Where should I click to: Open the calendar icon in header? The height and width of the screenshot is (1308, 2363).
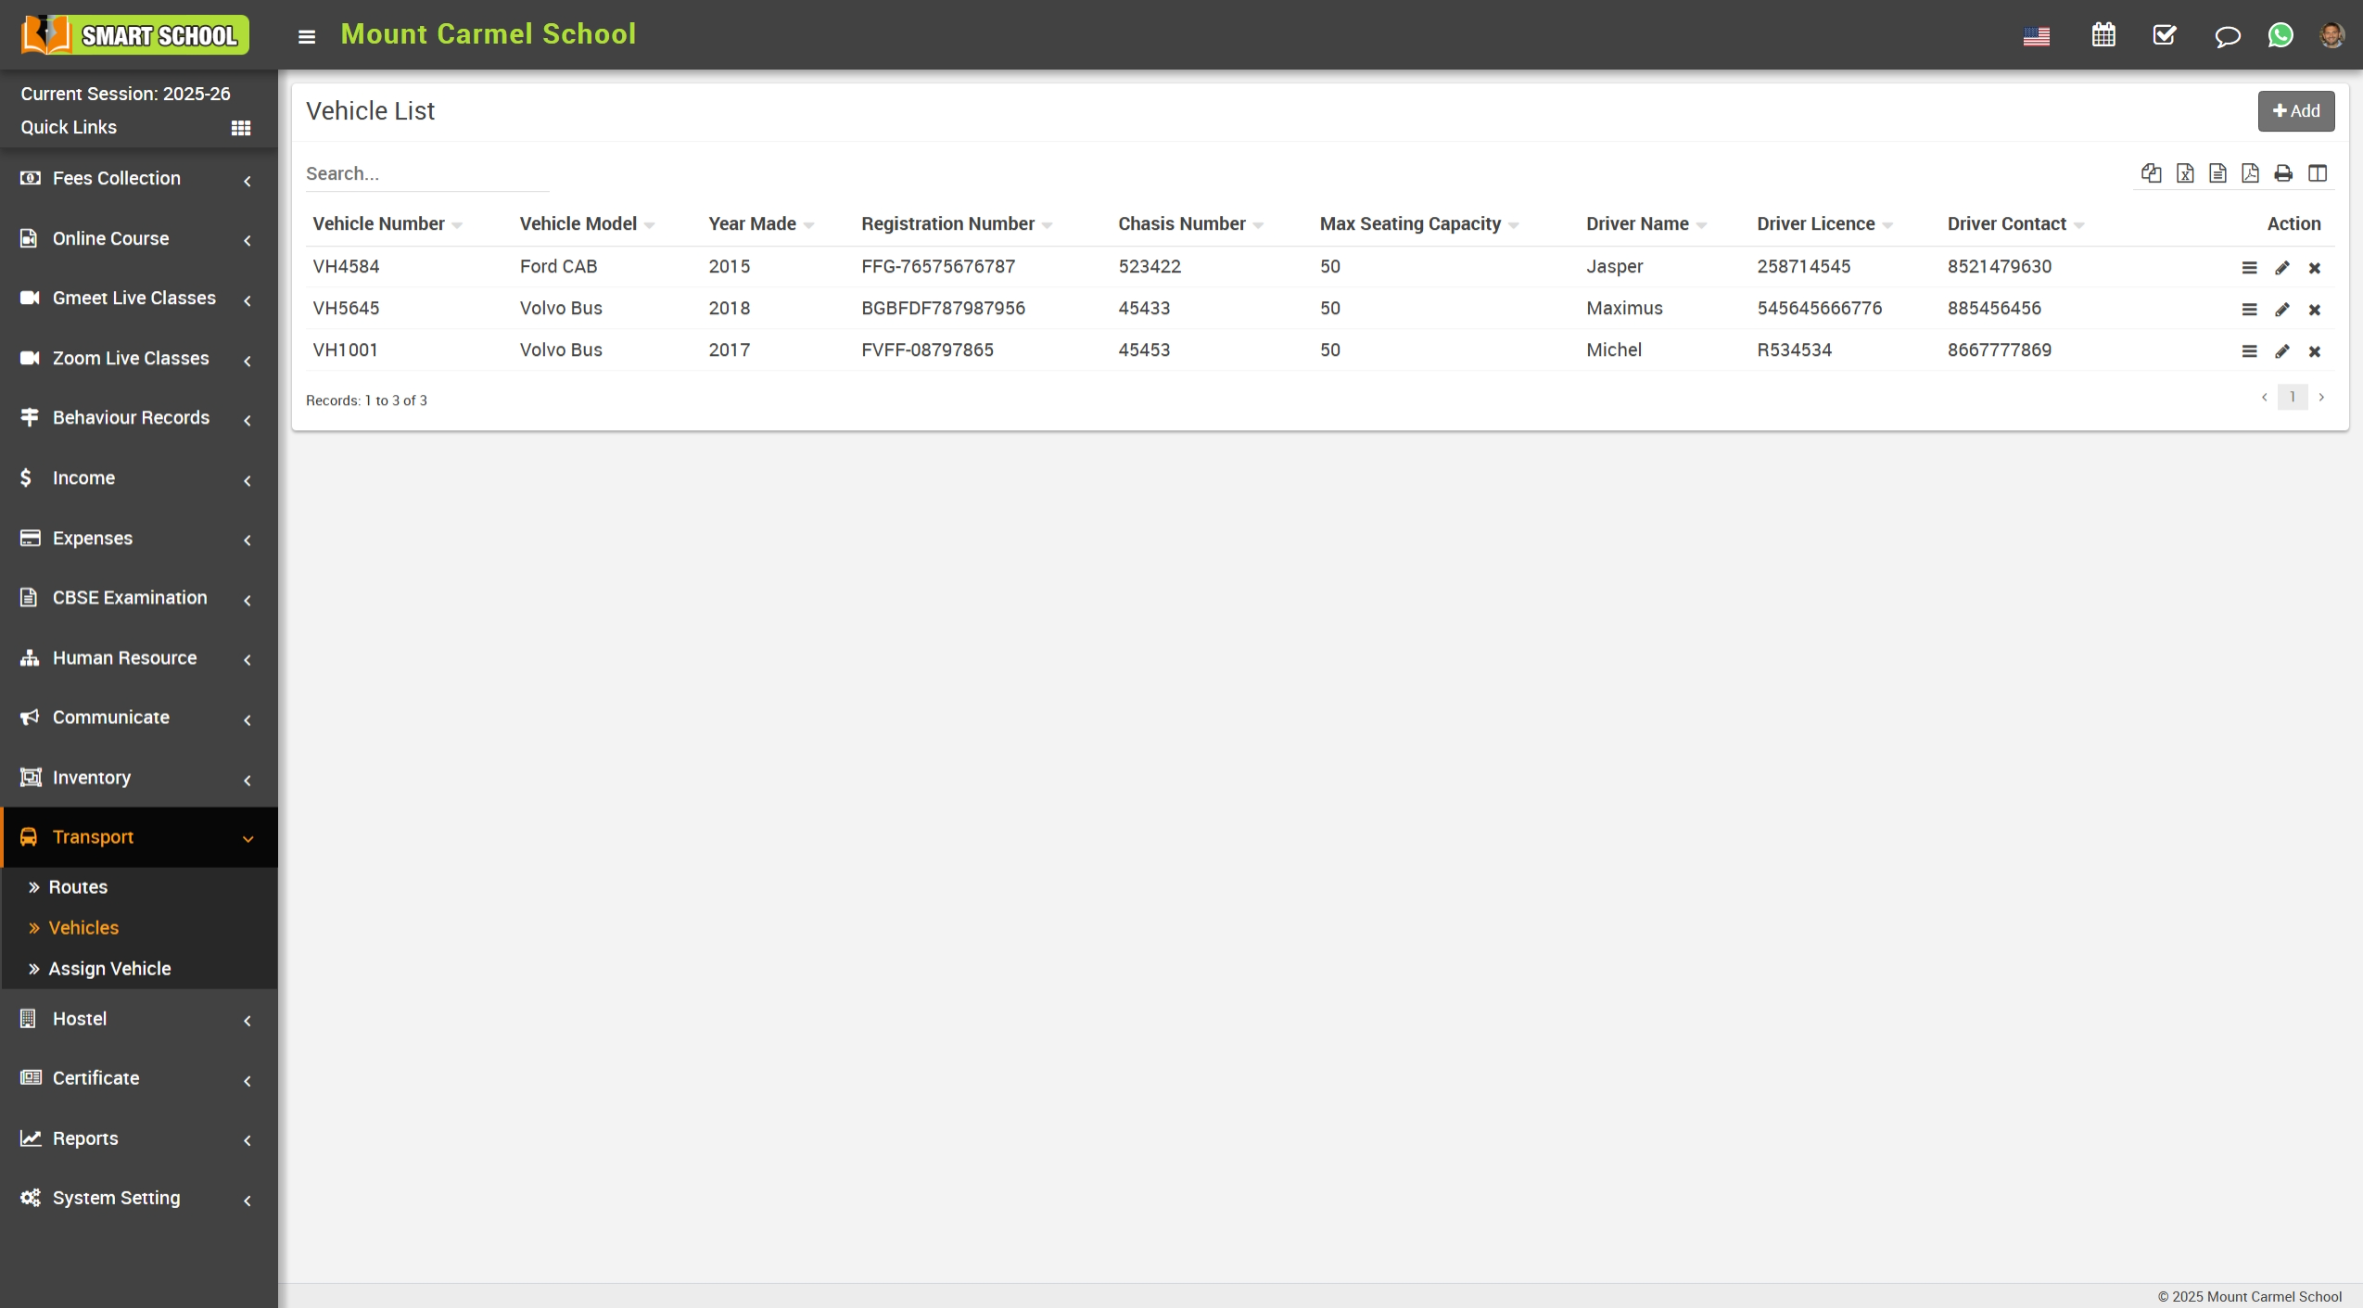2103,35
